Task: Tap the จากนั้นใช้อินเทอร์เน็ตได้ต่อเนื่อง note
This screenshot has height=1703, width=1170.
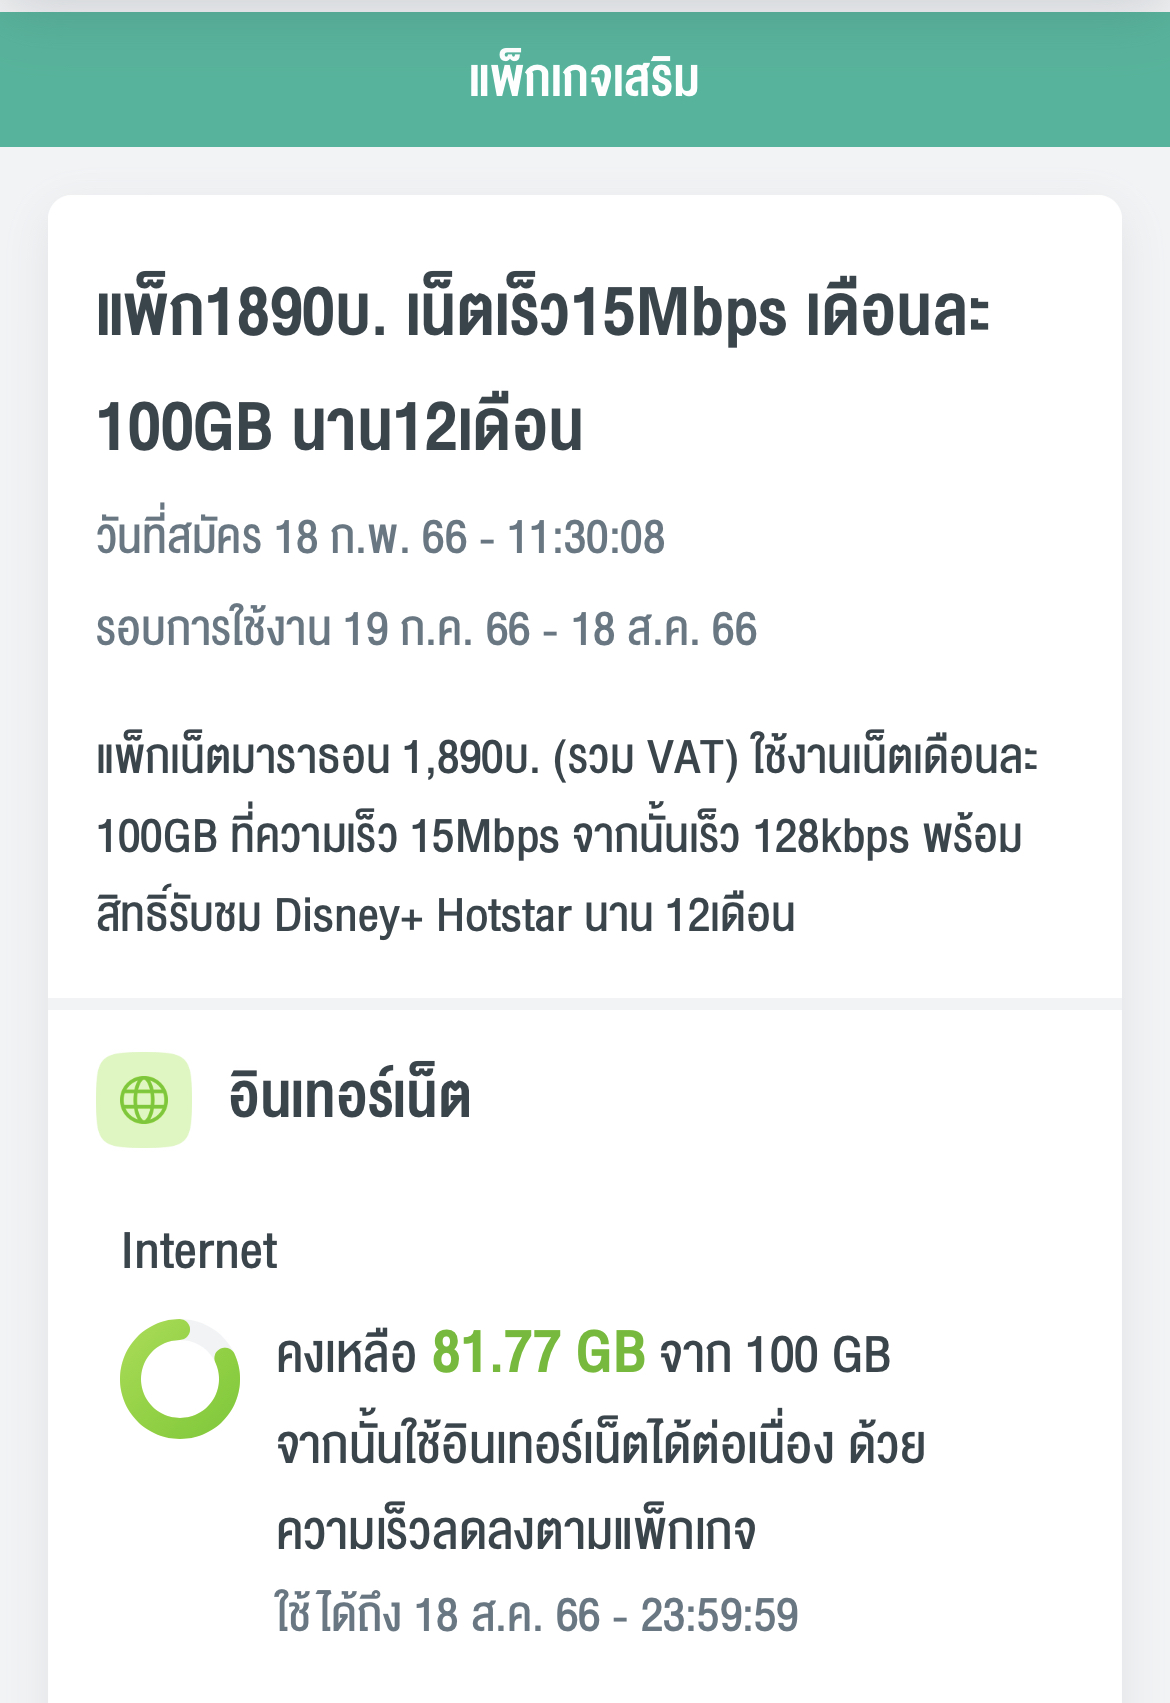Action: (555, 1445)
